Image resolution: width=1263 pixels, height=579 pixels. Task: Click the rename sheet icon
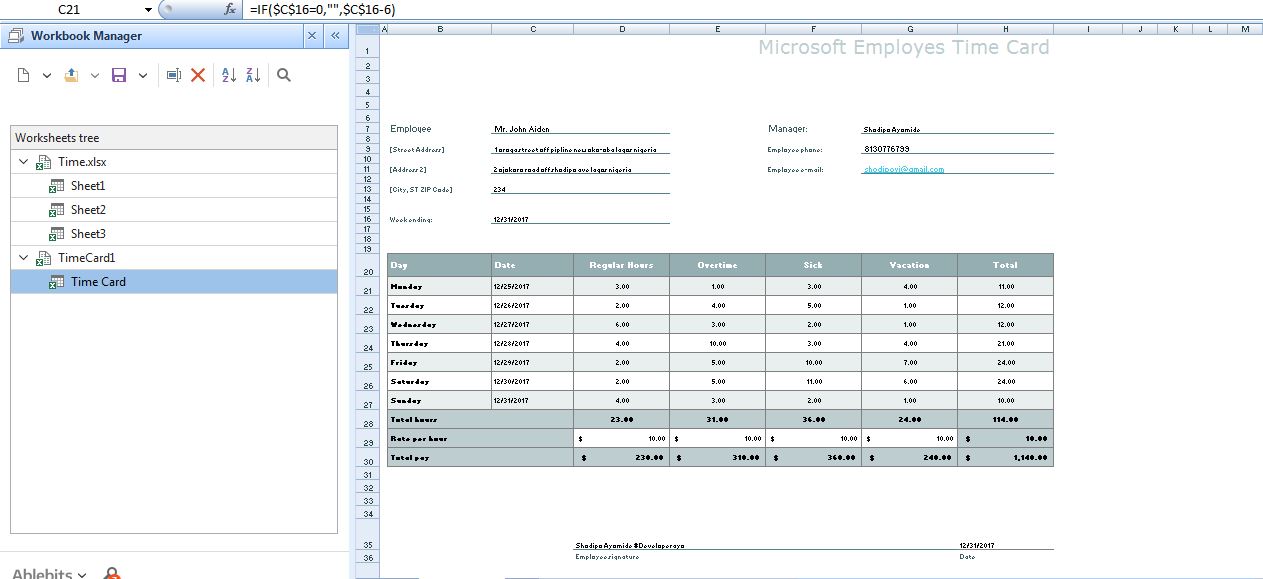[x=174, y=75]
